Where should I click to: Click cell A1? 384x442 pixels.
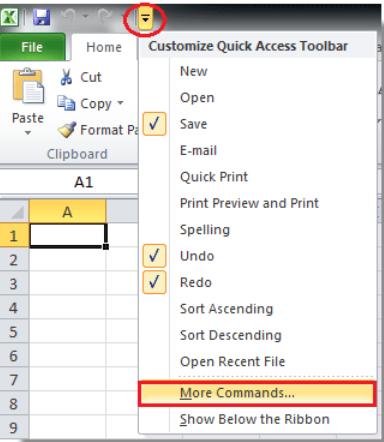pyautogui.click(x=68, y=235)
